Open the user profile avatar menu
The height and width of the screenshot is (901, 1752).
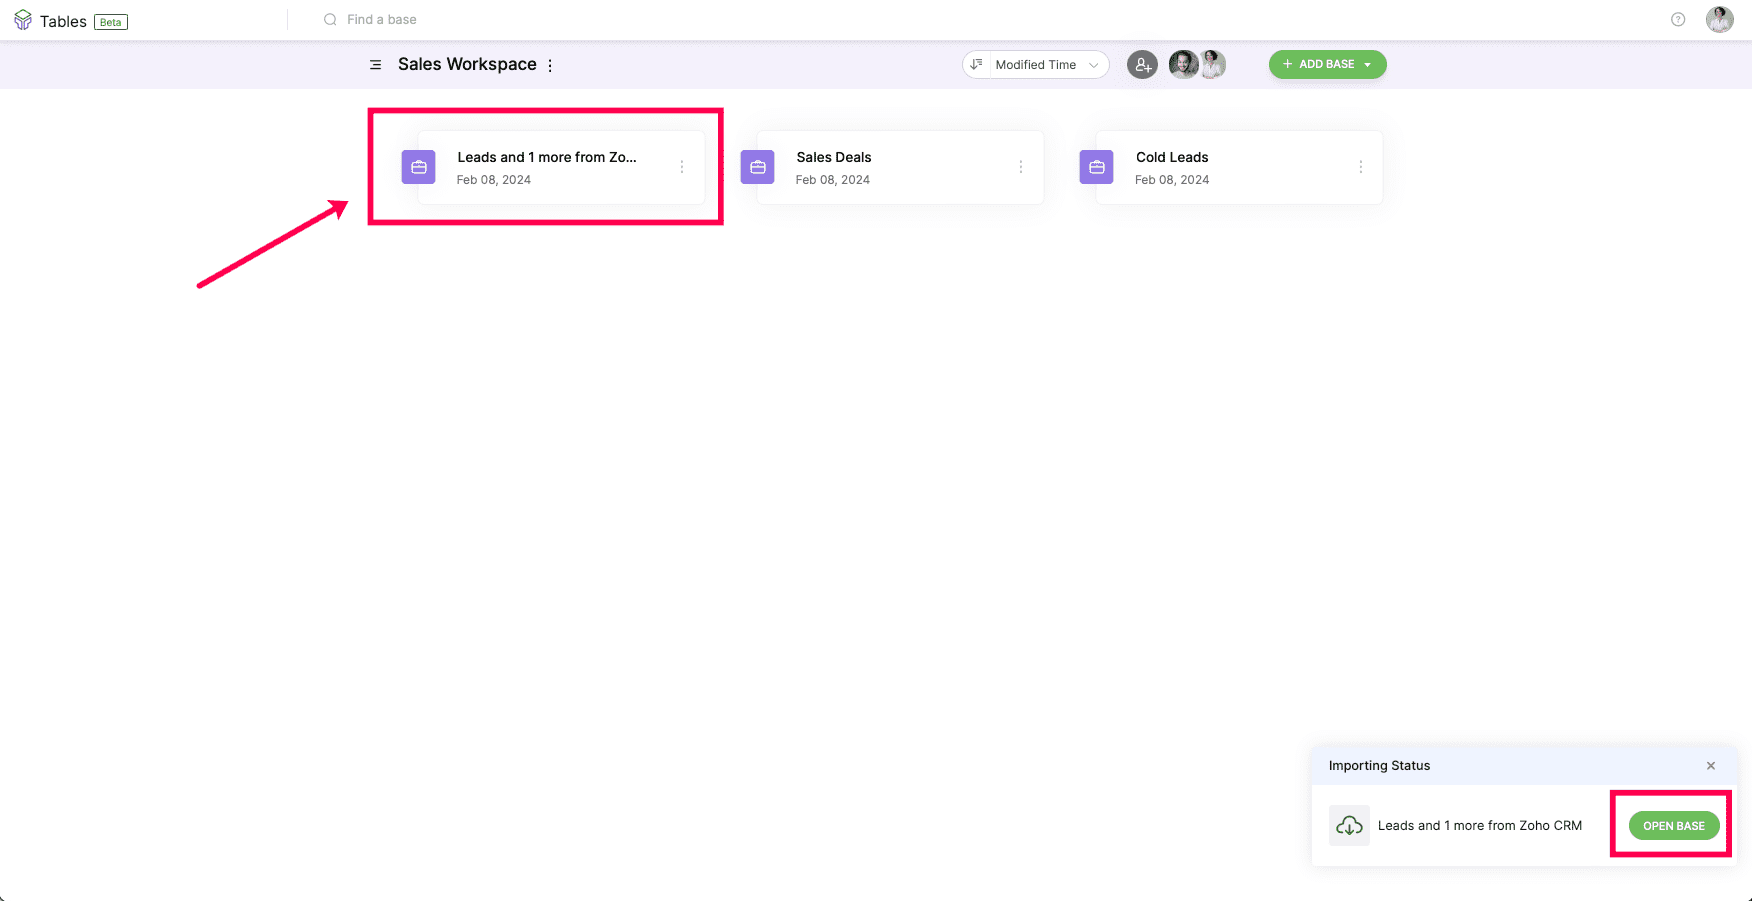[1719, 19]
